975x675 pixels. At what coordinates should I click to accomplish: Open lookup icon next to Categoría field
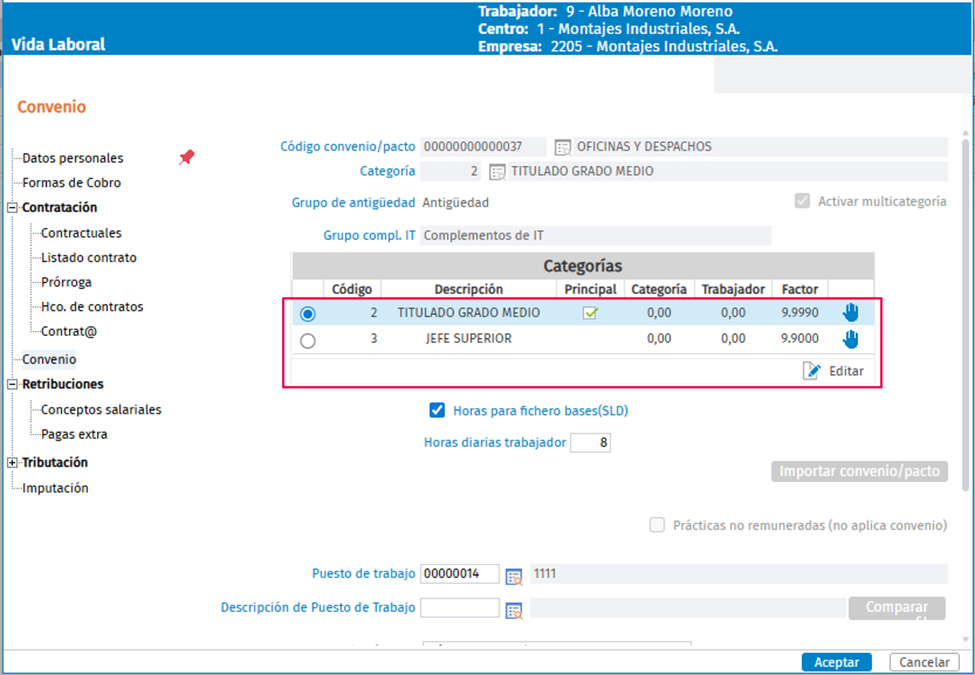pyautogui.click(x=497, y=172)
